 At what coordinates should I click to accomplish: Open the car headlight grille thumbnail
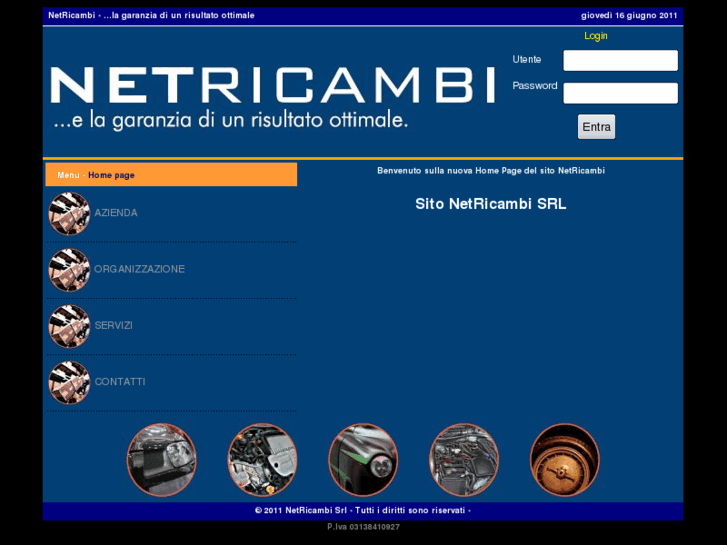coord(161,459)
